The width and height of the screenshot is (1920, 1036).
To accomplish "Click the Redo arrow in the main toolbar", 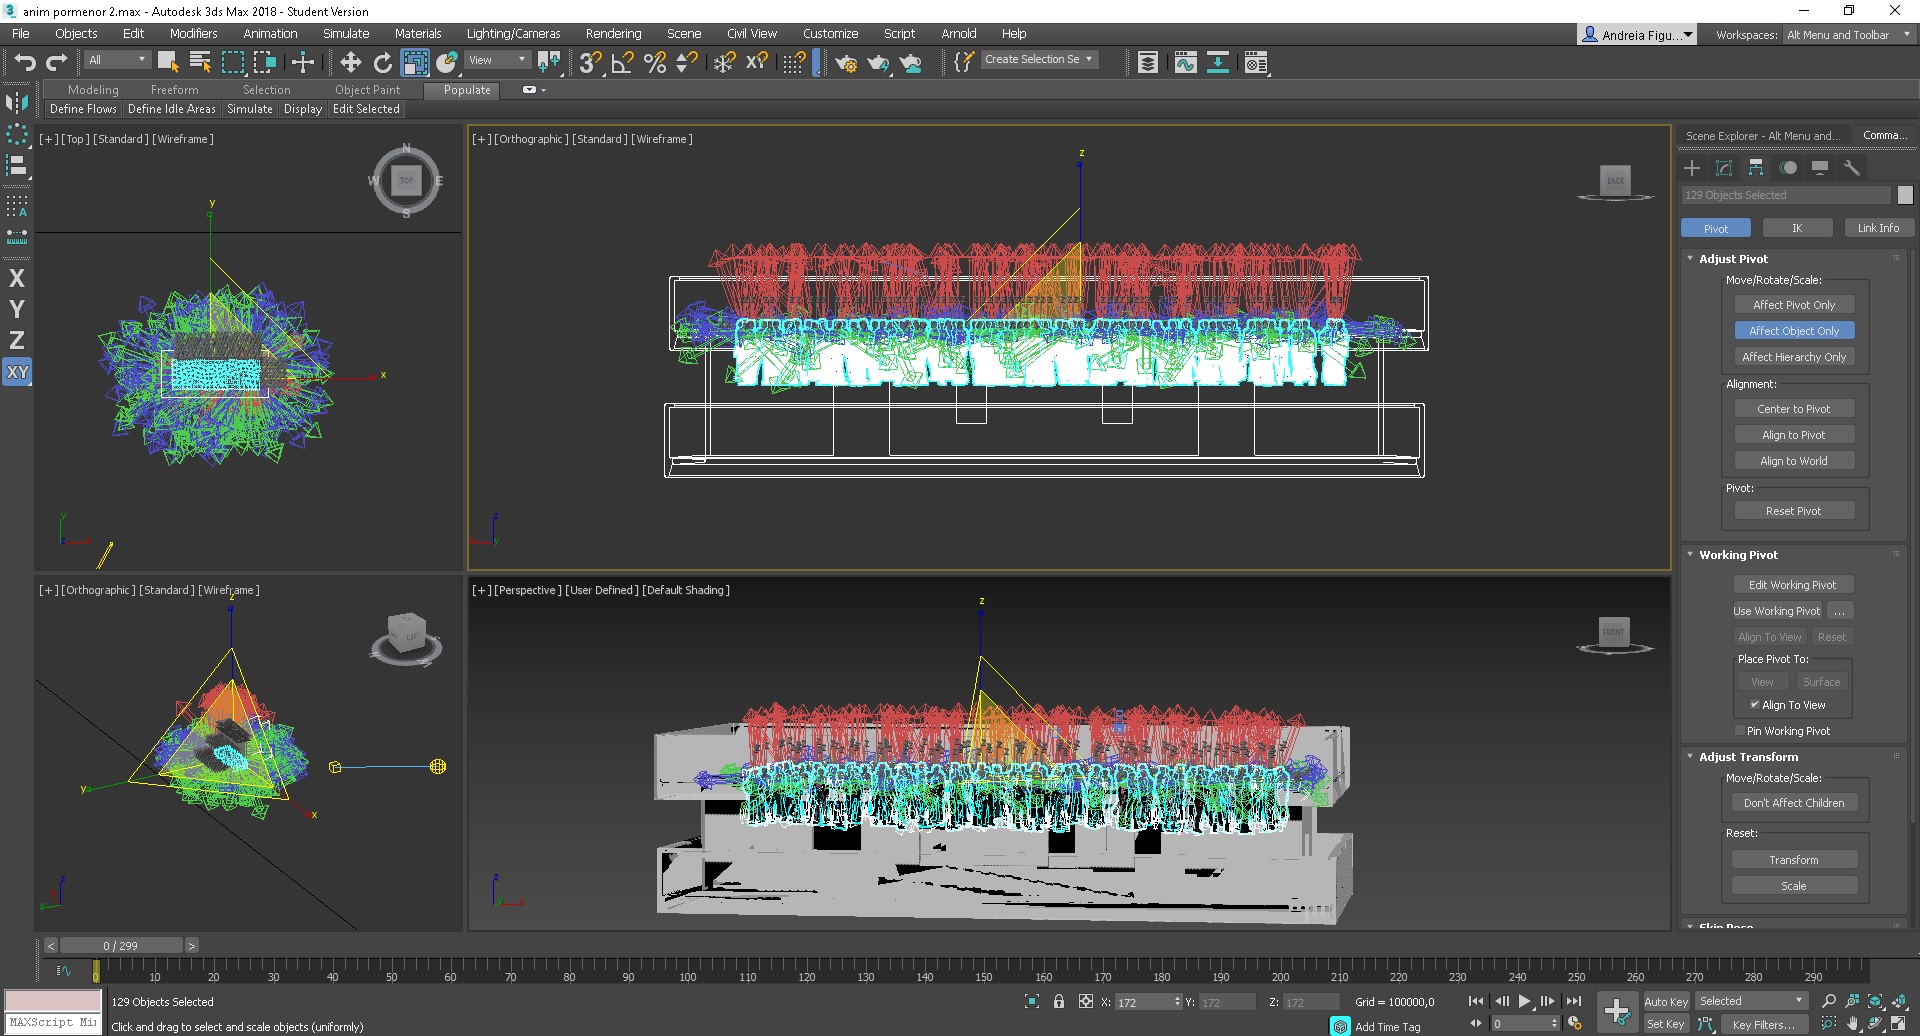I will pyautogui.click(x=57, y=62).
